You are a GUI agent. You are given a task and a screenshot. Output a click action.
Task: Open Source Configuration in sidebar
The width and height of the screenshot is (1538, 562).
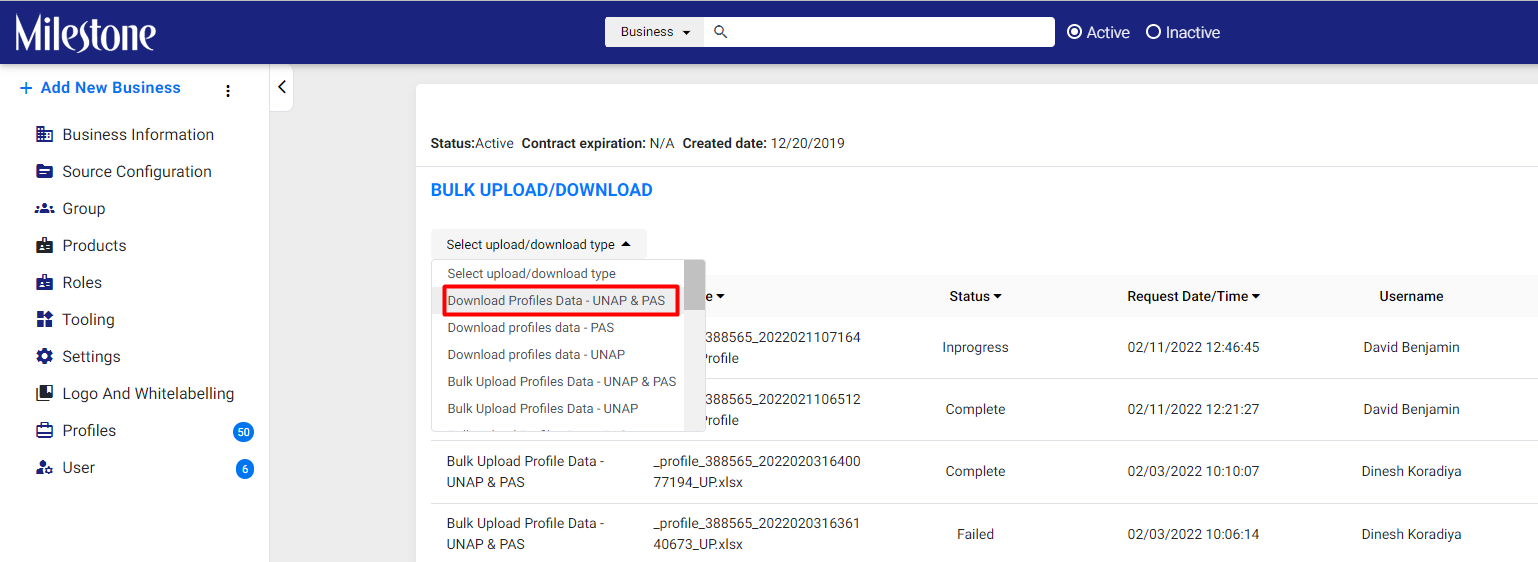(137, 171)
